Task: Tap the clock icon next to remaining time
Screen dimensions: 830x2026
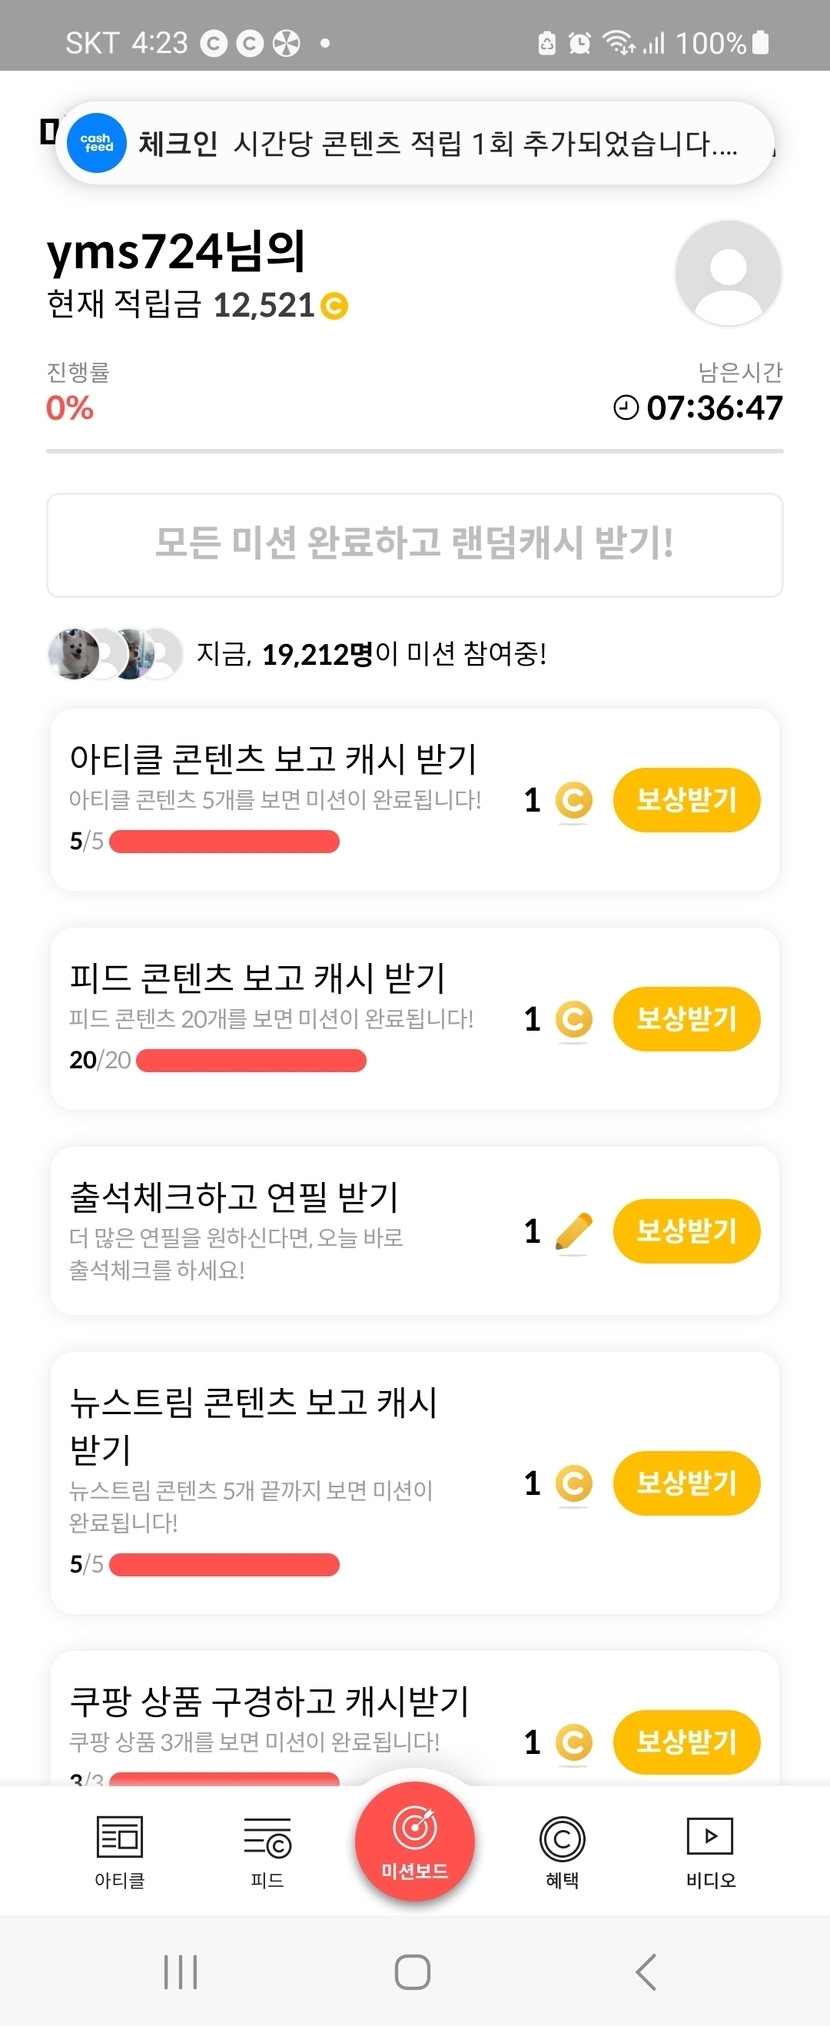Action: click(626, 407)
